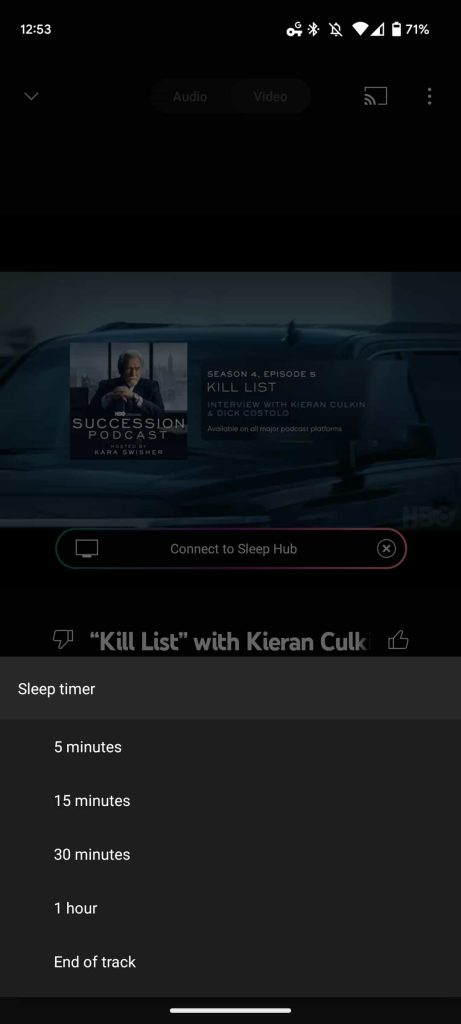Tap the battery status icon
This screenshot has width=461, height=1024.
[396, 29]
